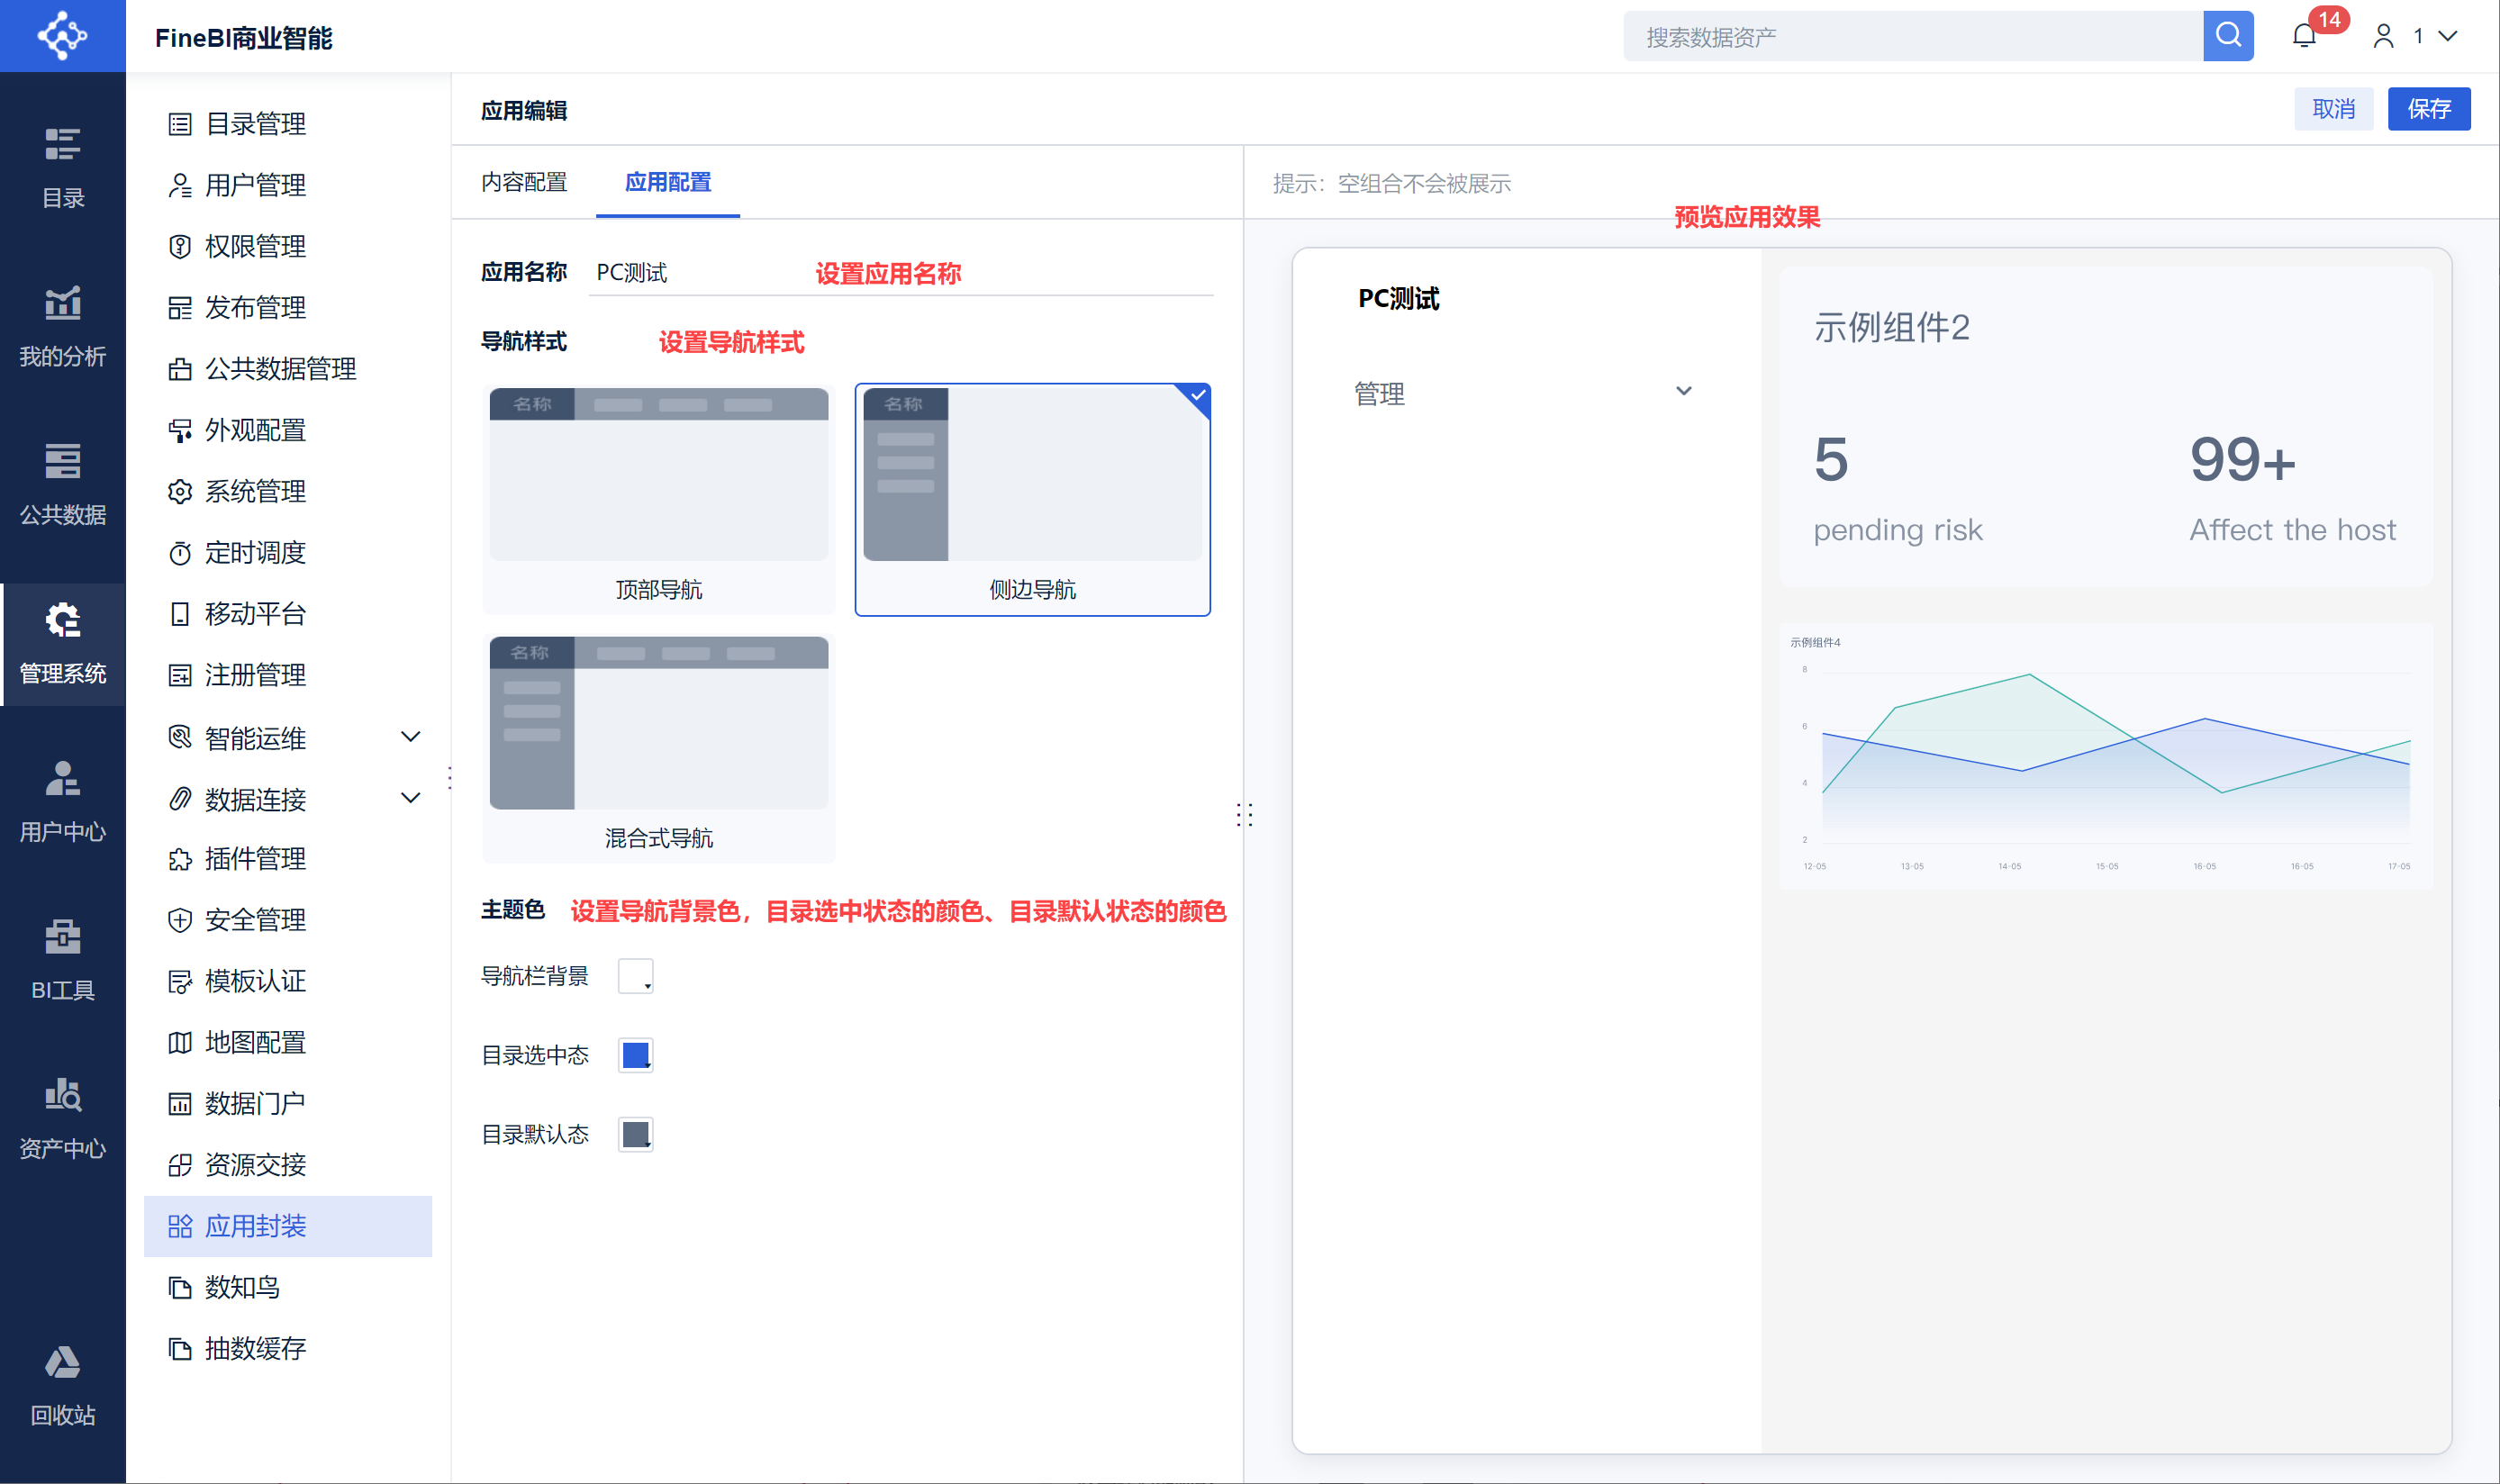Open the notification bell
This screenshot has width=2500, height=1484.
2304,36
